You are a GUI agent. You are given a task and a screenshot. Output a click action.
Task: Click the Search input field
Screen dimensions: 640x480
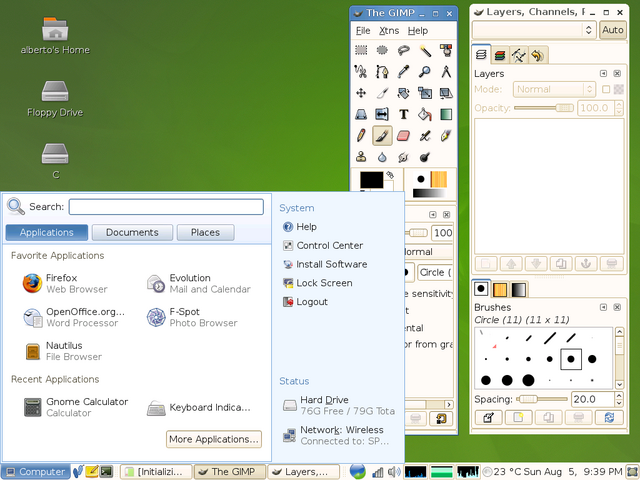166,207
